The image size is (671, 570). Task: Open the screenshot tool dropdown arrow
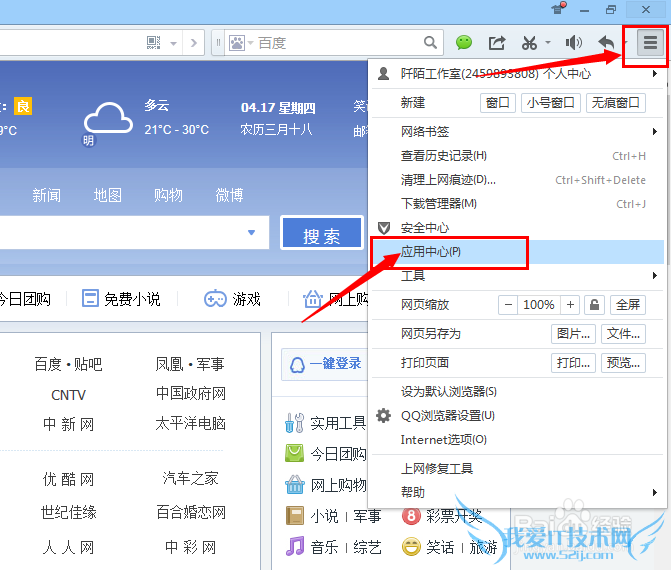click(548, 43)
